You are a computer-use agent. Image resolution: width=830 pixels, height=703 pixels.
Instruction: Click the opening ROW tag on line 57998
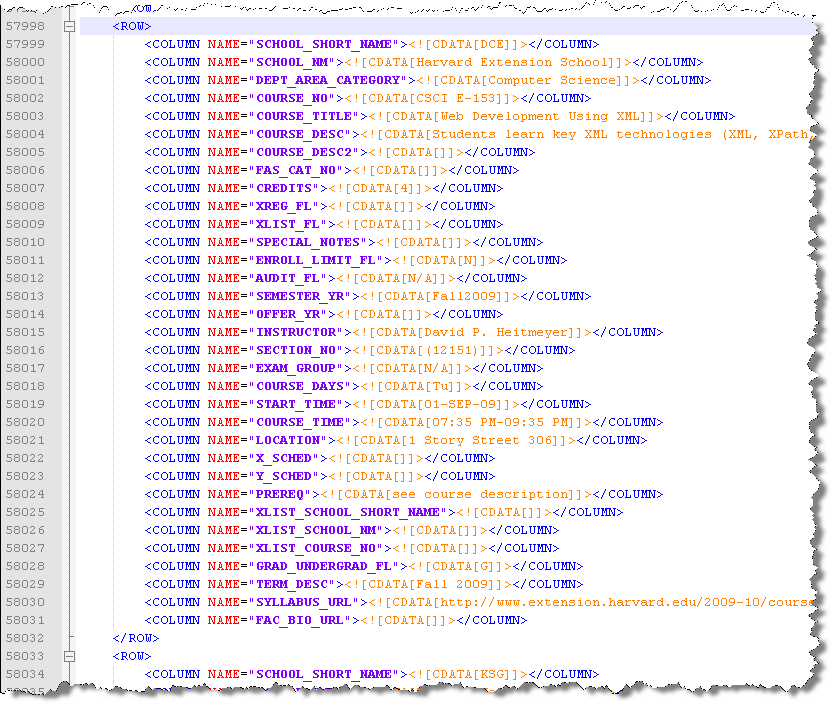(x=132, y=26)
